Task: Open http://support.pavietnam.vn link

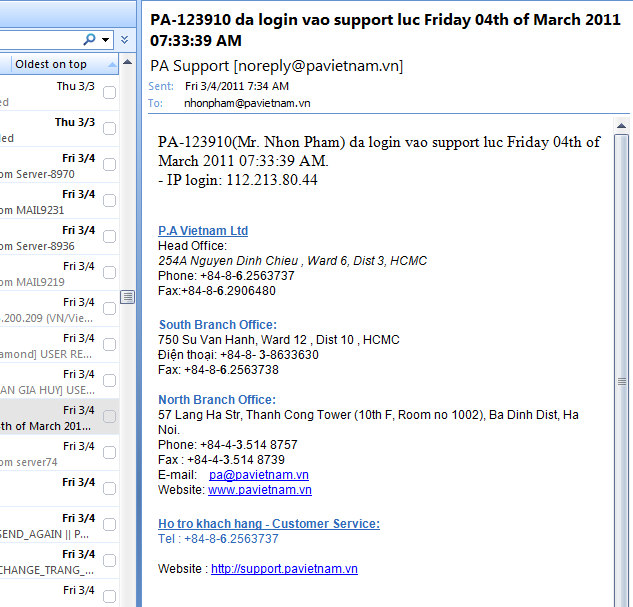Action: click(x=284, y=569)
